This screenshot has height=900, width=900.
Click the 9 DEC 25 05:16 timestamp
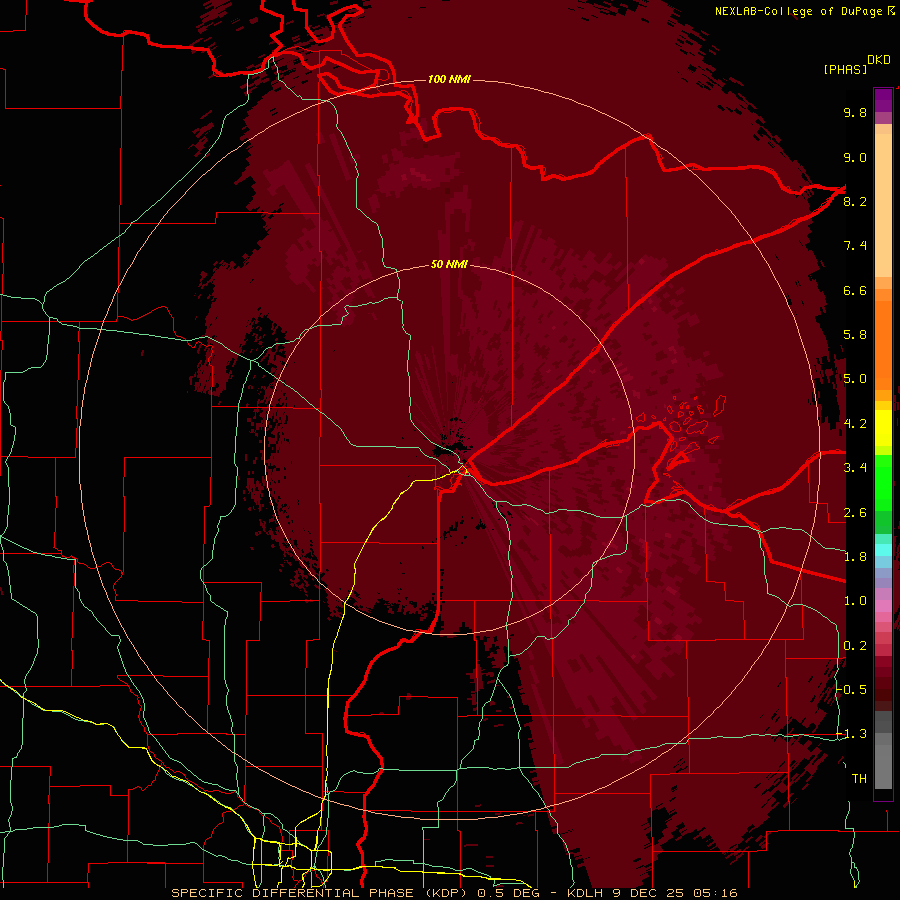pos(674,893)
